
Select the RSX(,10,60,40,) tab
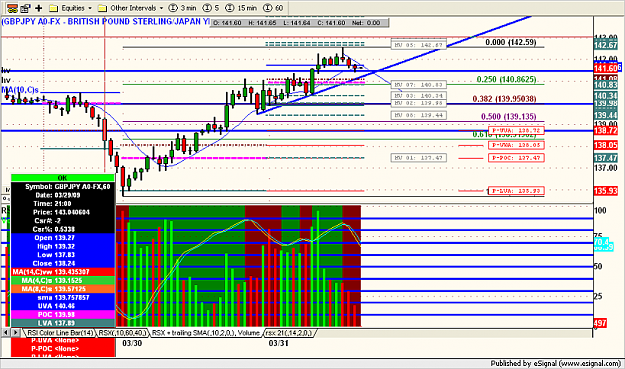coord(122,333)
